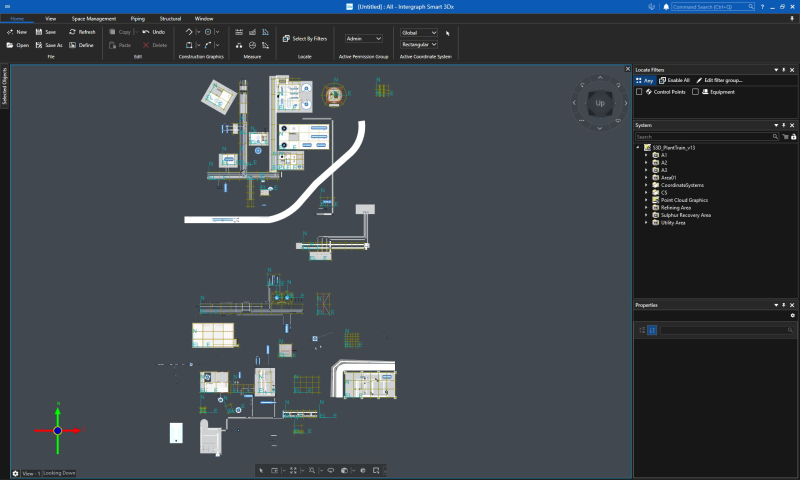Click the arrow pointer icon beside Global dropdown
Screen dimensions: 800x480
[447, 33]
